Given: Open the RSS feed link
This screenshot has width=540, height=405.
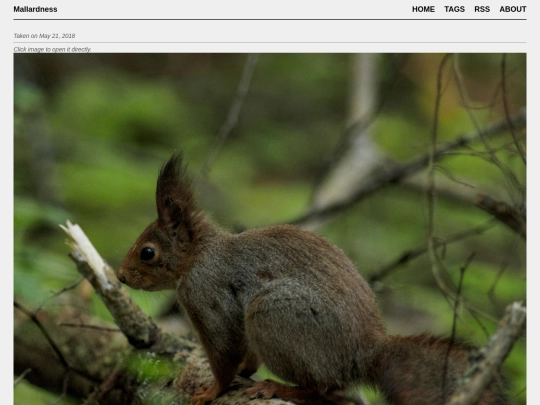Looking at the screenshot, I should point(482,9).
